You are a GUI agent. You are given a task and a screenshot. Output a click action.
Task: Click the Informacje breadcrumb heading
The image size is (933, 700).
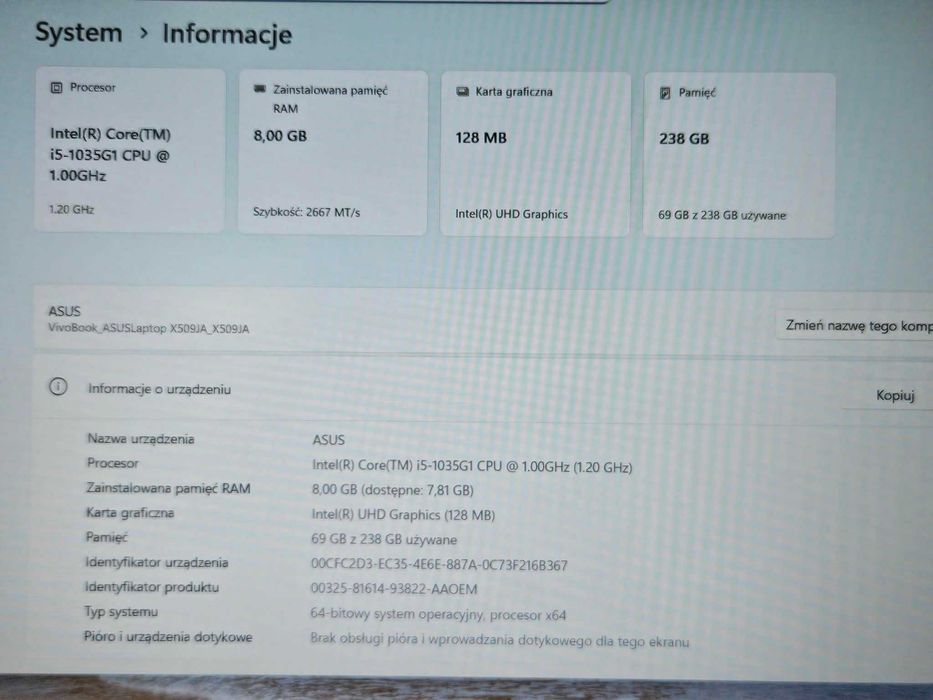click(x=227, y=34)
